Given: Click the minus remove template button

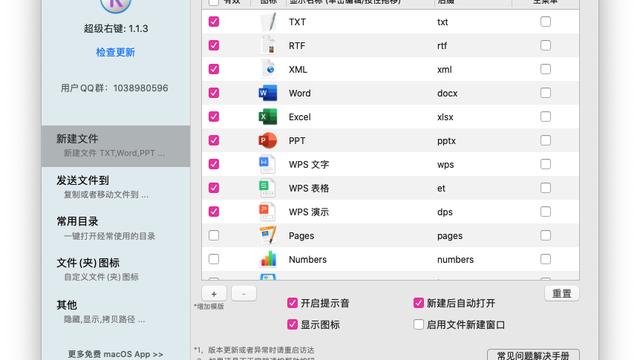Looking at the screenshot, I should pos(244,293).
